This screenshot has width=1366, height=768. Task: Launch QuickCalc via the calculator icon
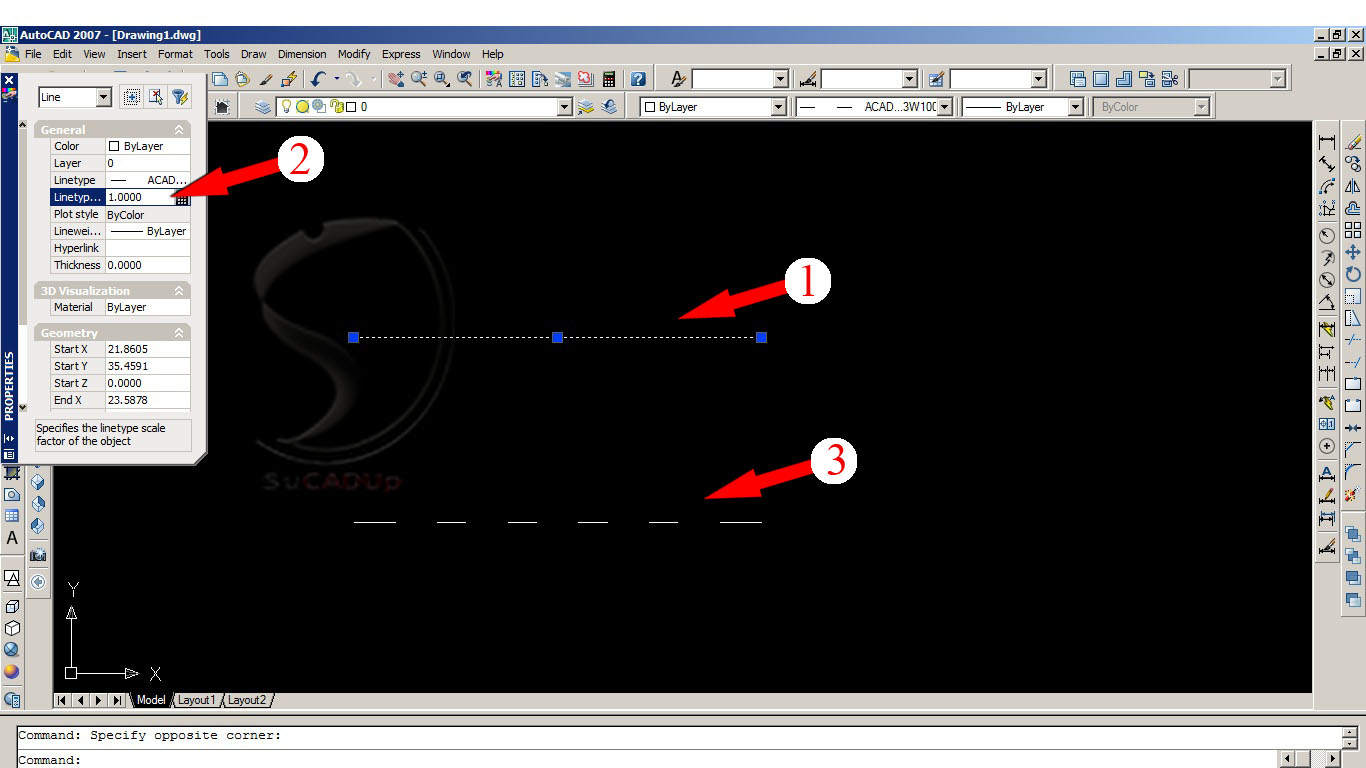pyautogui.click(x=609, y=78)
